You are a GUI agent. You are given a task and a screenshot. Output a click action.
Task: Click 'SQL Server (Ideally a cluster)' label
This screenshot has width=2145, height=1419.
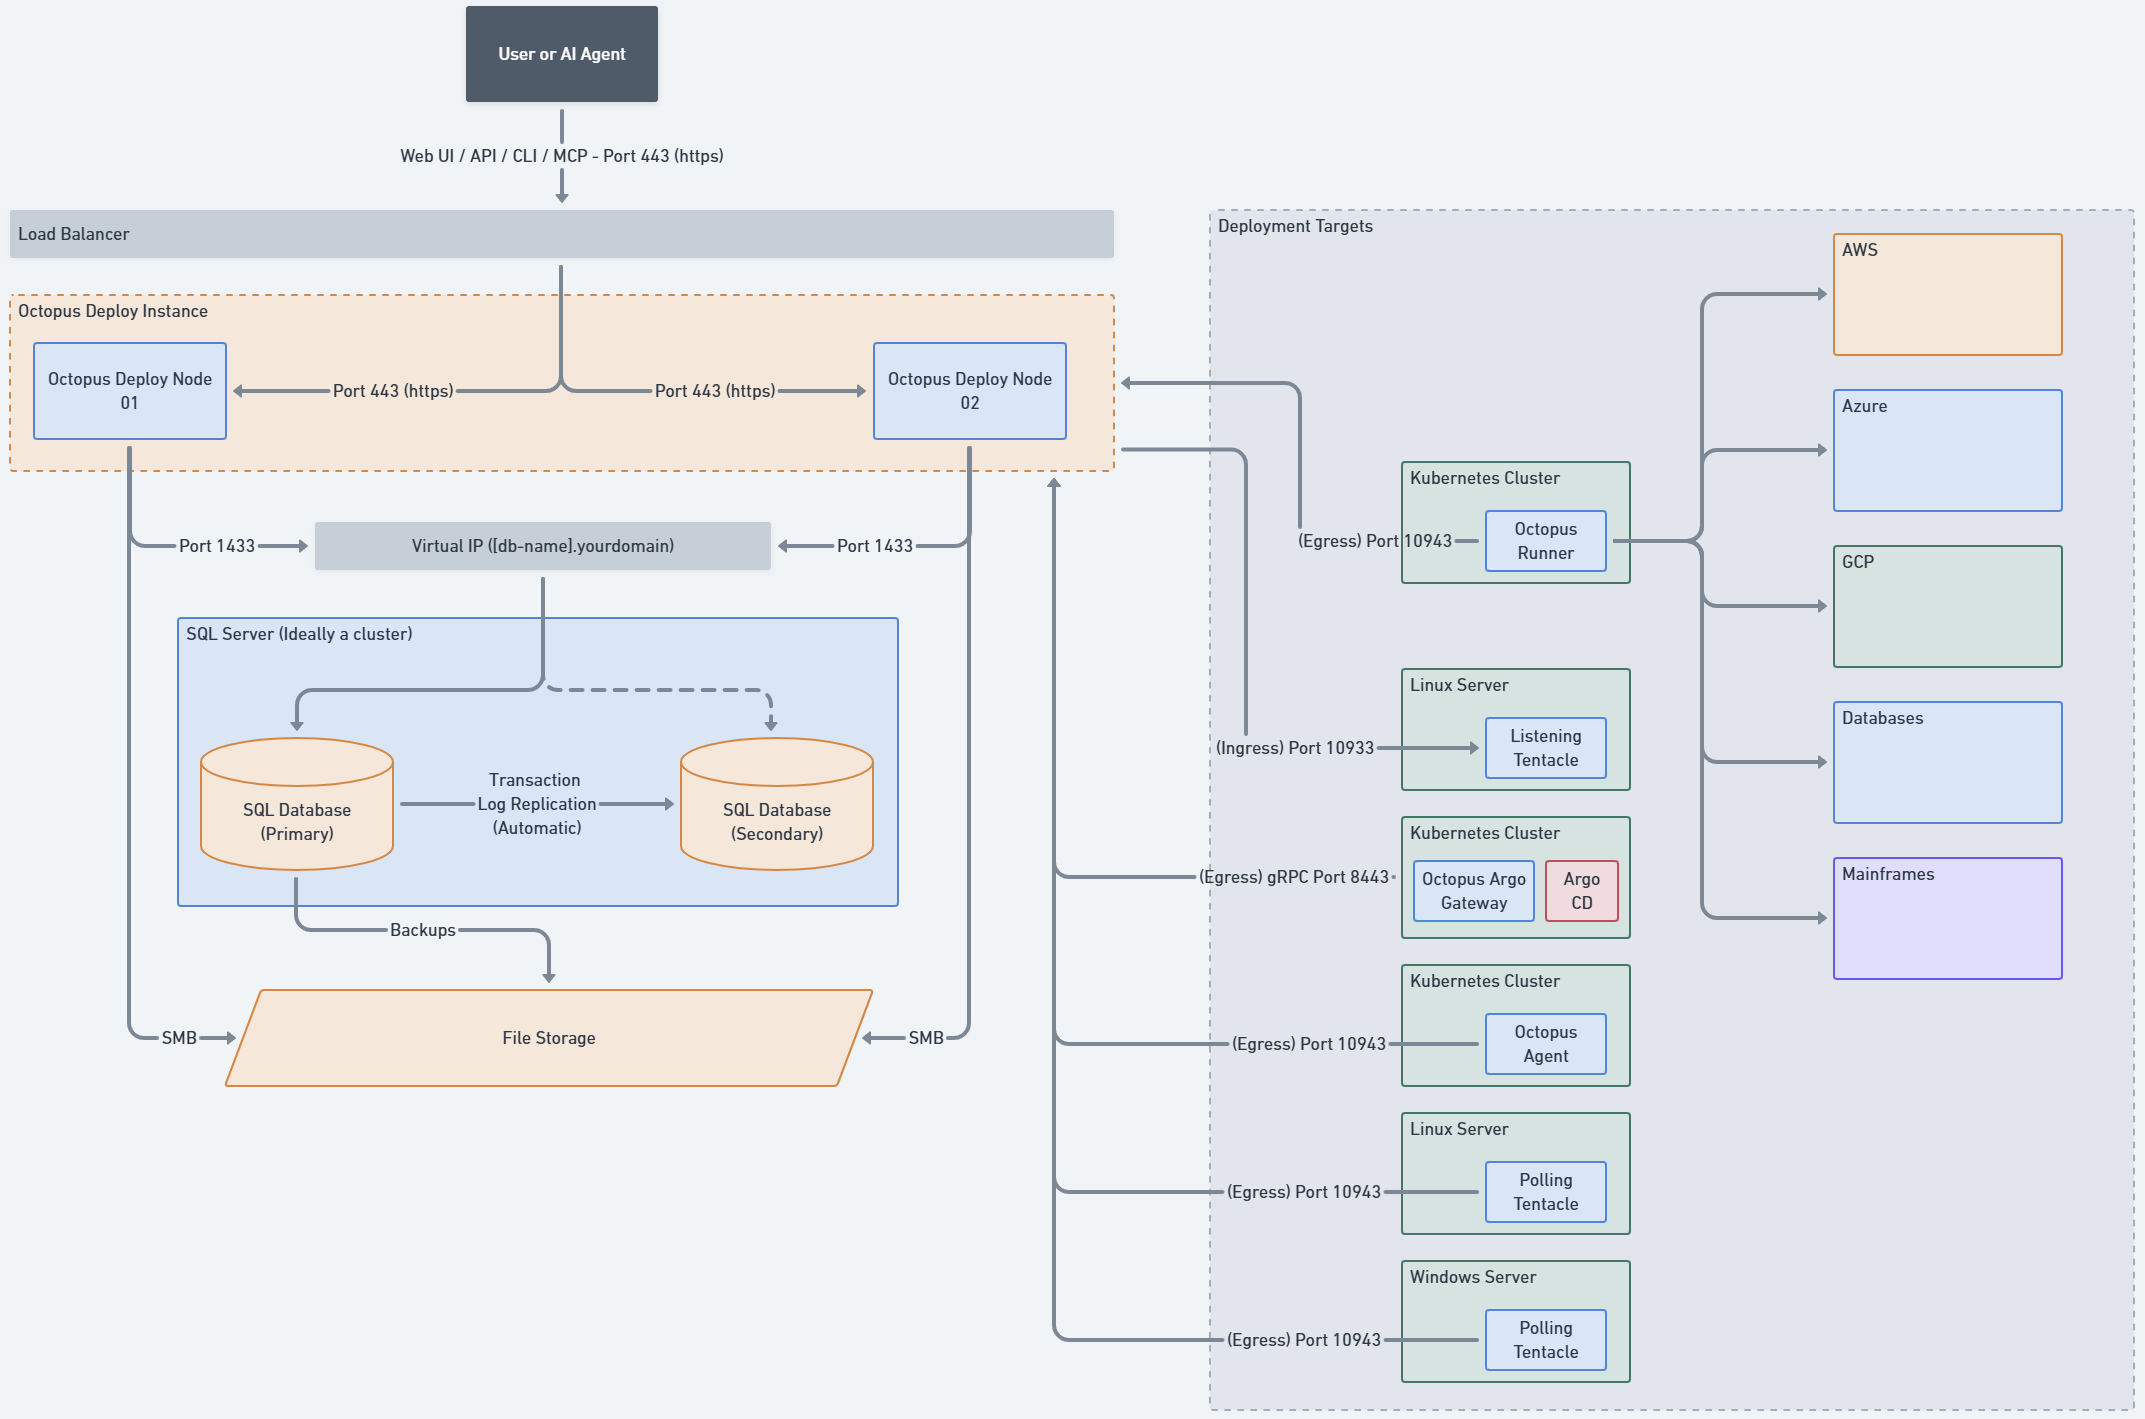(299, 634)
